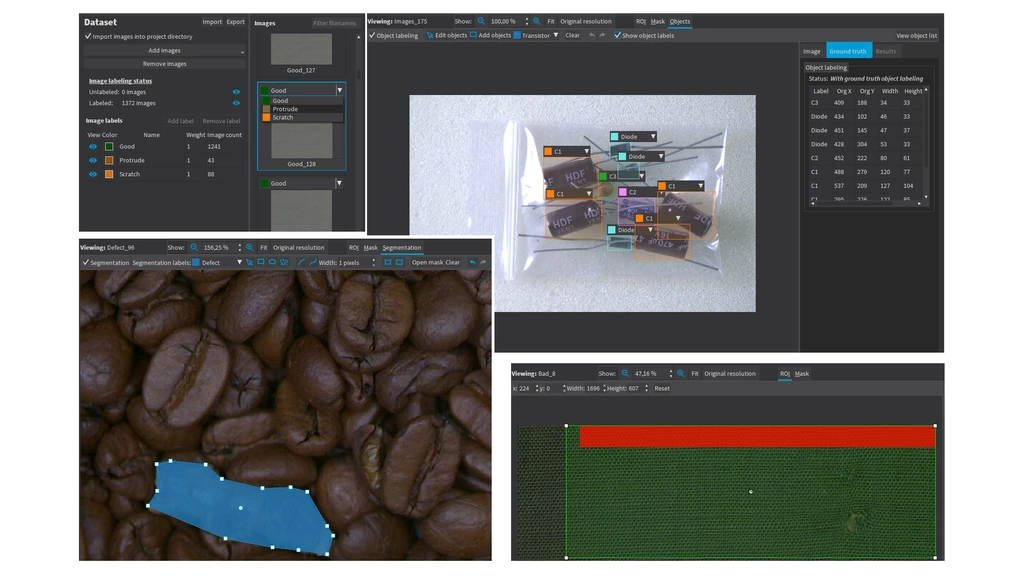Click zoom in magnifier in Bad_8 viewer

coord(681,374)
